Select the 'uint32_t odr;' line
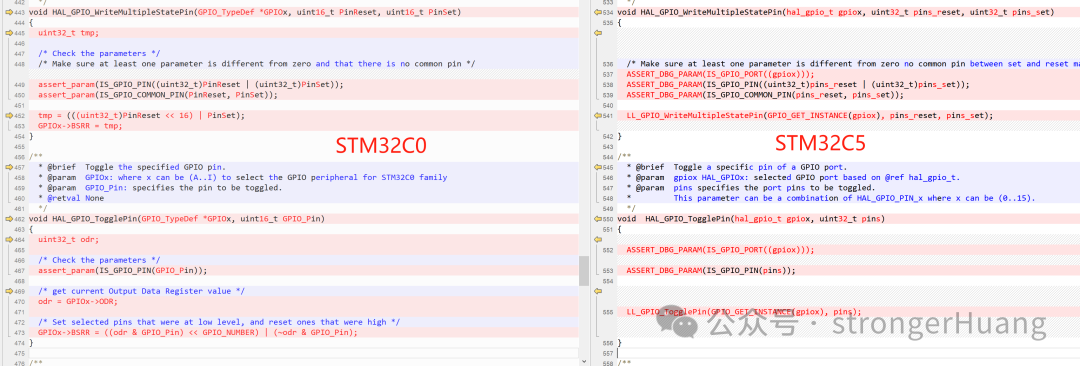 (68, 239)
